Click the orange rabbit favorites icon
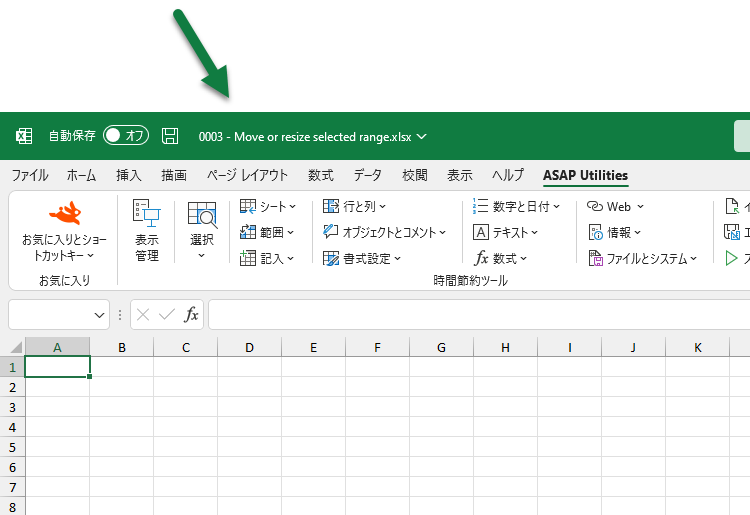 click(x=65, y=213)
